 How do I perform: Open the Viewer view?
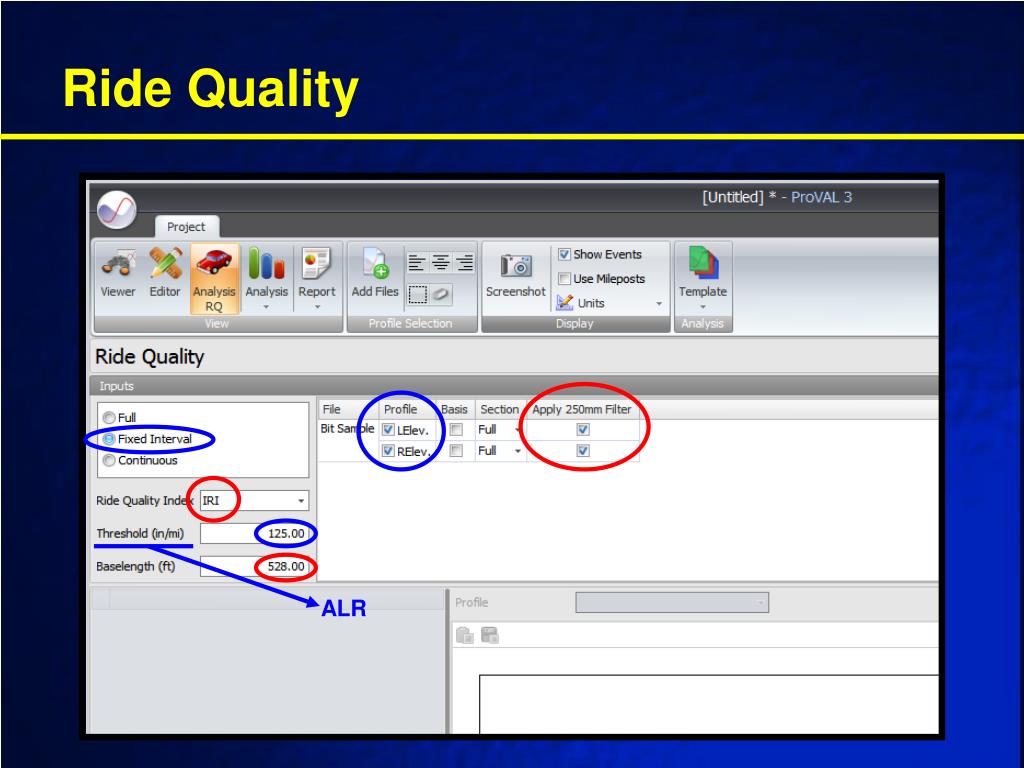pos(118,273)
